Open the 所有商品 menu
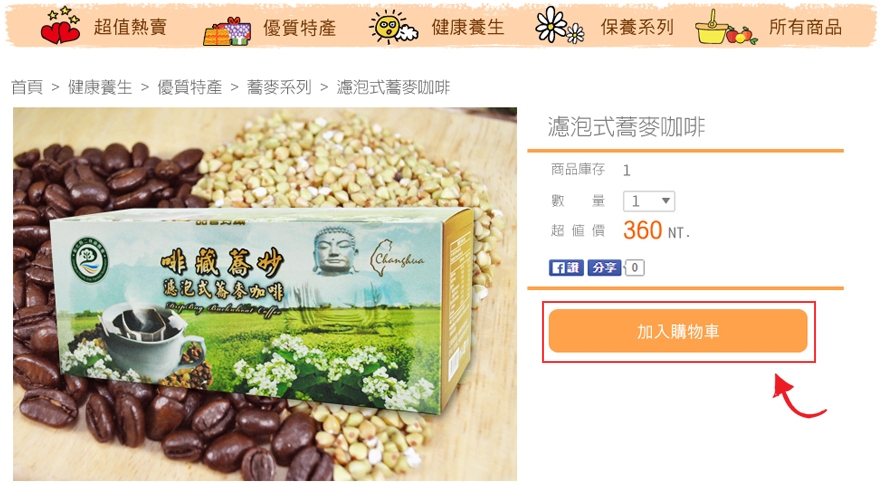The height and width of the screenshot is (485, 880). coord(805,27)
